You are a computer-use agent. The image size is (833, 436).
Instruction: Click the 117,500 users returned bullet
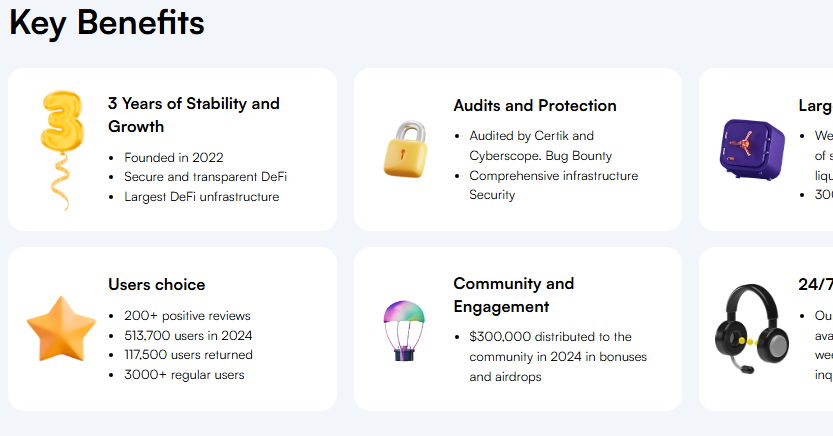188,355
